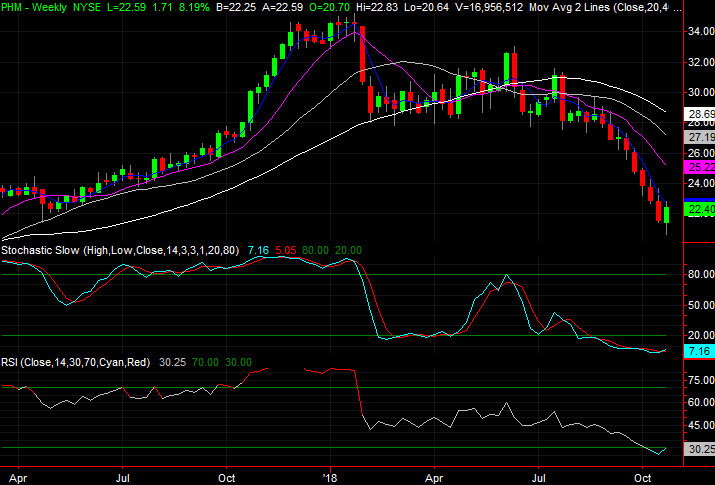The height and width of the screenshot is (485, 715).
Task: Click the Lo=20.64 low value
Action: pos(425,7)
